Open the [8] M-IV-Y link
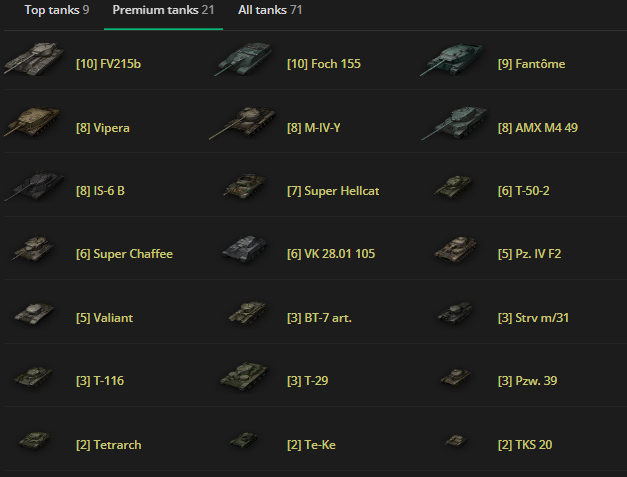627x477 pixels. 314,128
